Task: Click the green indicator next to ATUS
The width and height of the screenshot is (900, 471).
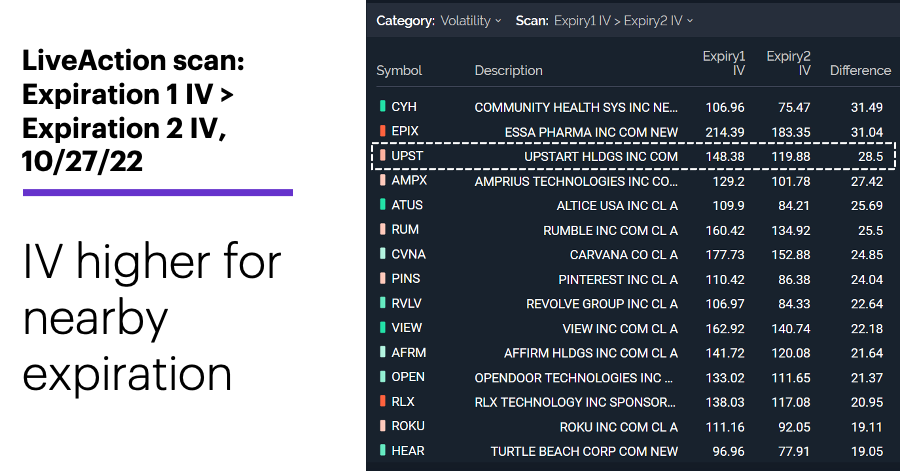Action: pos(382,205)
